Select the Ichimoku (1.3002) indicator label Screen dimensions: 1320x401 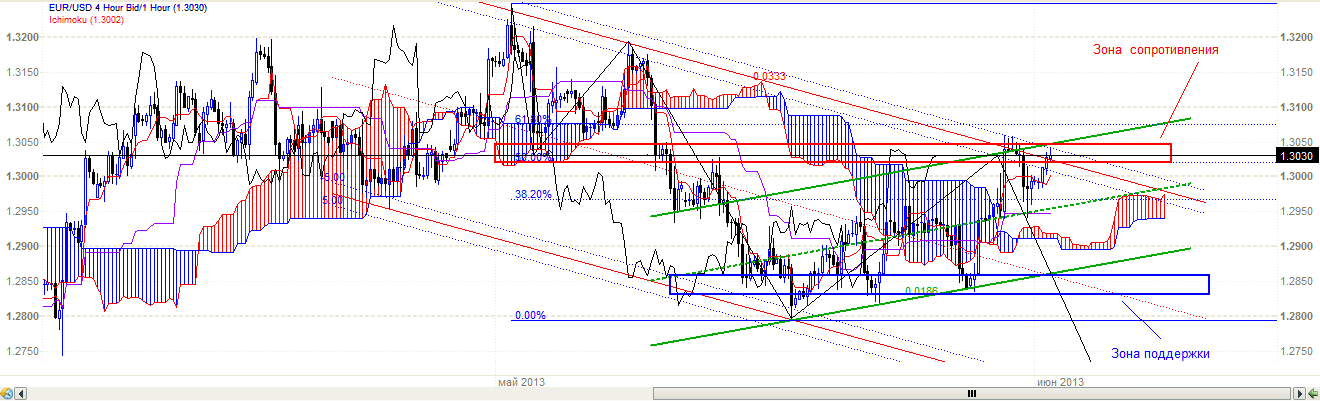pos(88,19)
